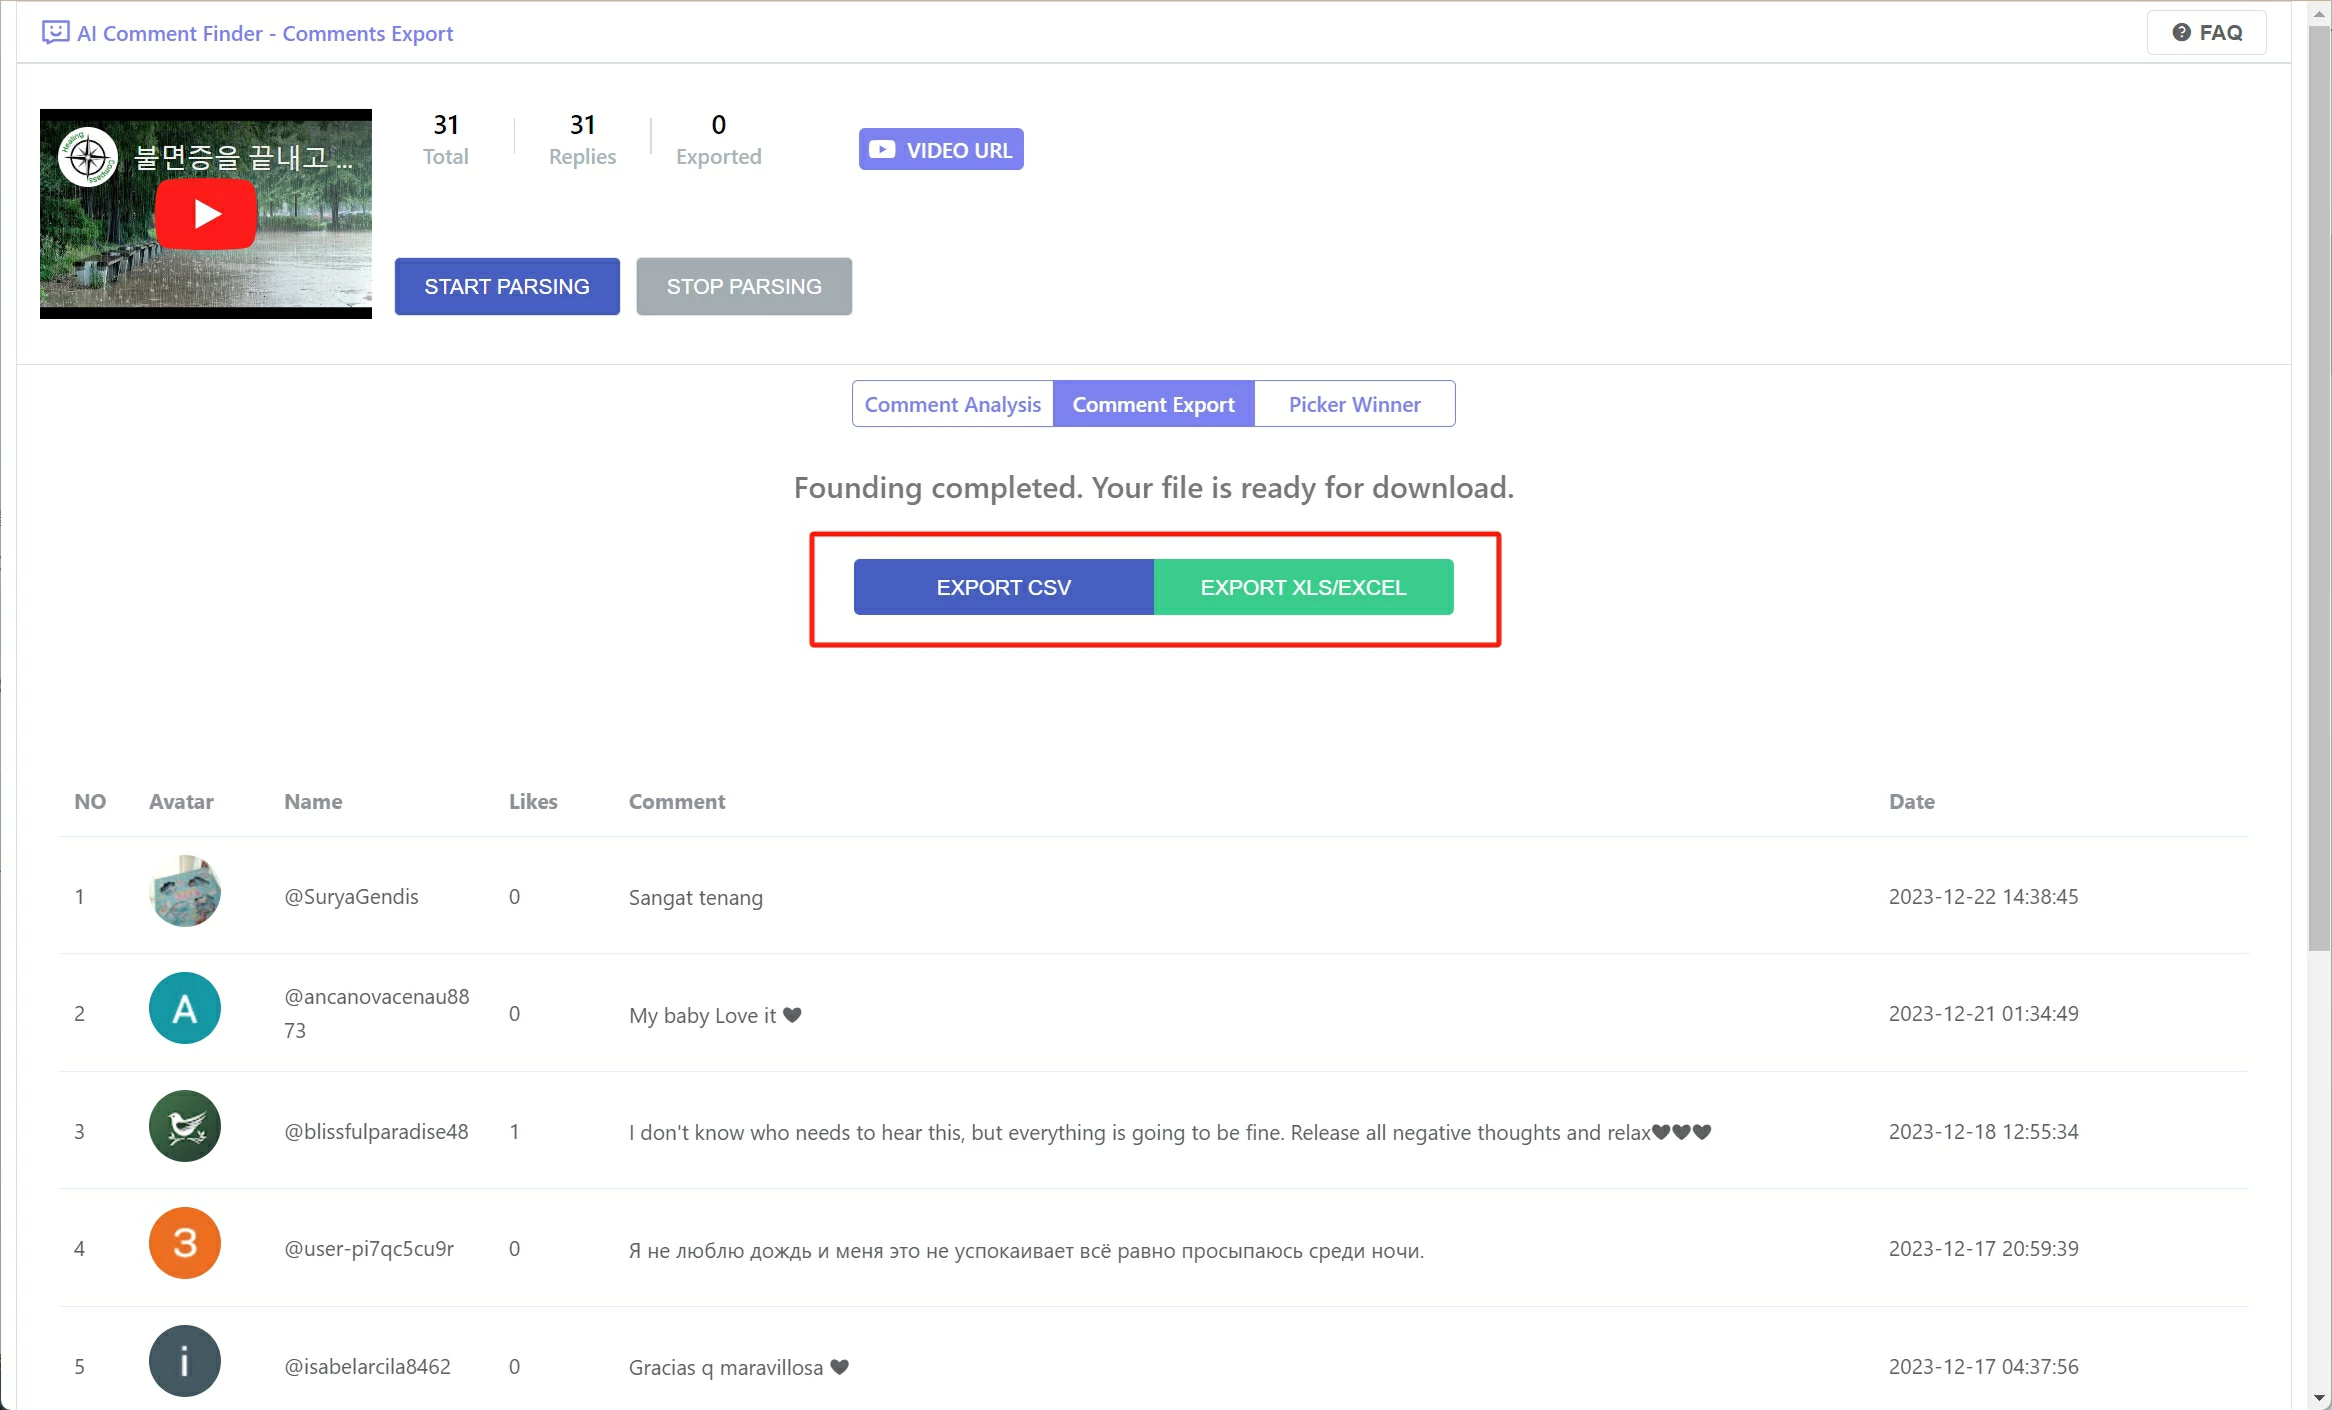Screen dimensions: 2332x1410
Task: Switch to the Picker Winner tab
Action: [x=1354, y=403]
